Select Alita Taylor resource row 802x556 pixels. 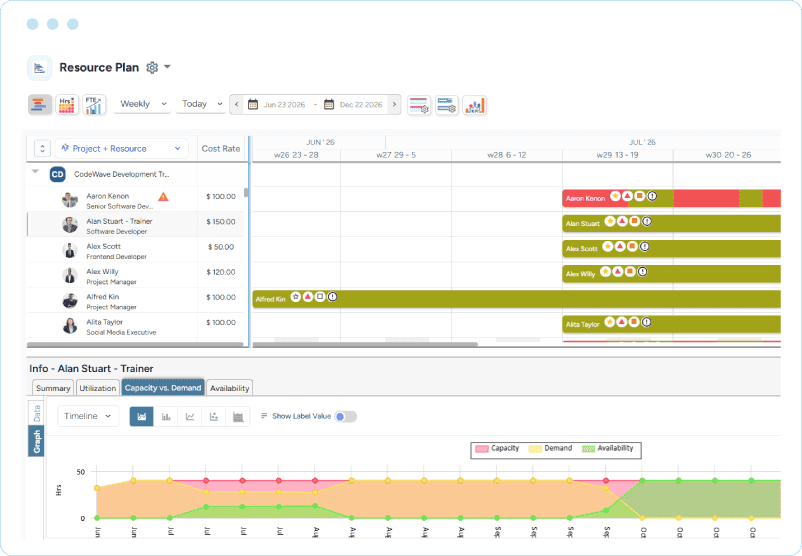click(x=137, y=326)
